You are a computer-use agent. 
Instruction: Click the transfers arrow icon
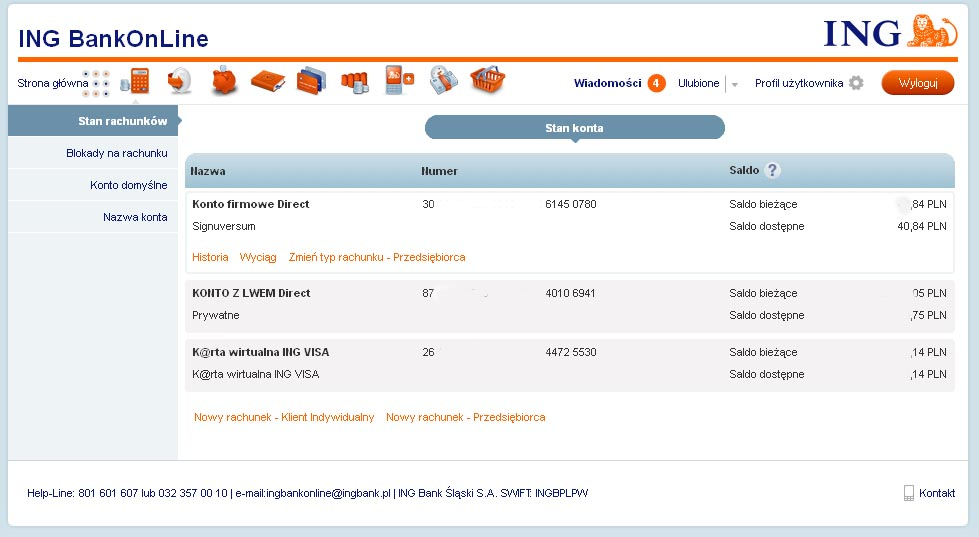180,81
